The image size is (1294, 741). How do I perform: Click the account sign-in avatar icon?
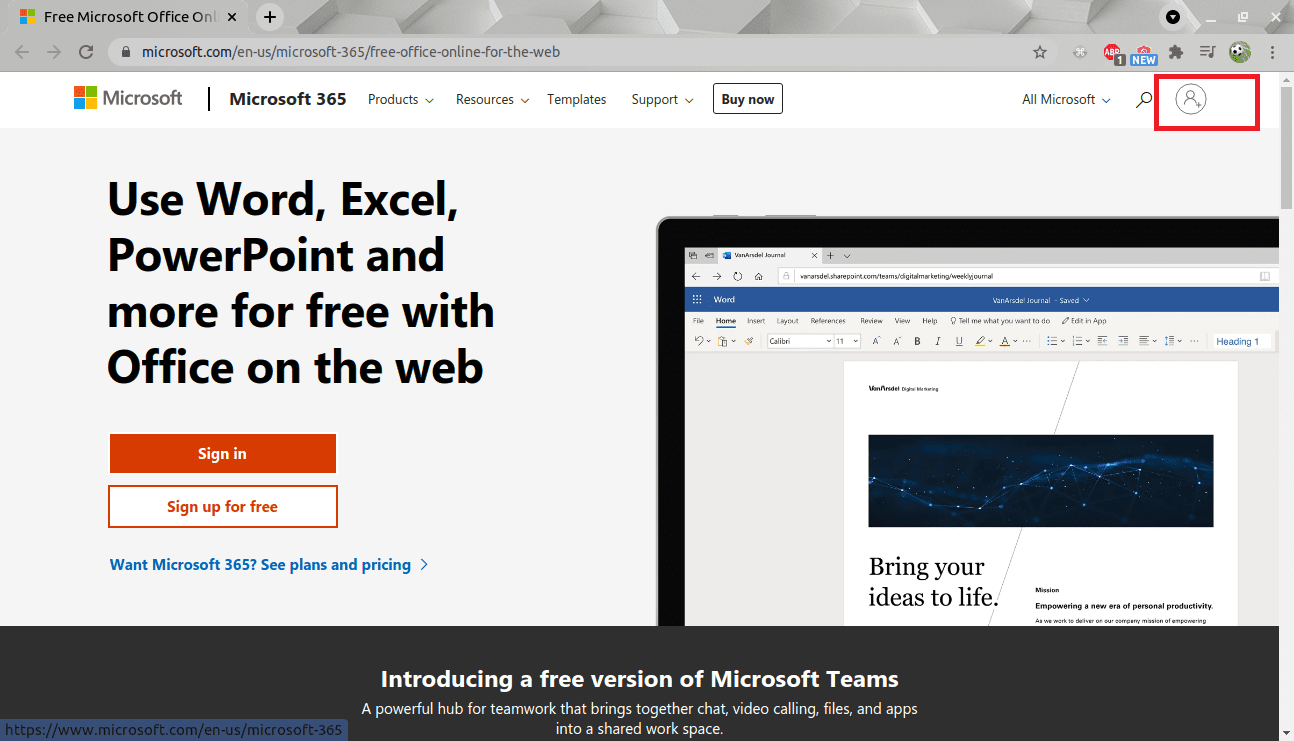(x=1190, y=99)
